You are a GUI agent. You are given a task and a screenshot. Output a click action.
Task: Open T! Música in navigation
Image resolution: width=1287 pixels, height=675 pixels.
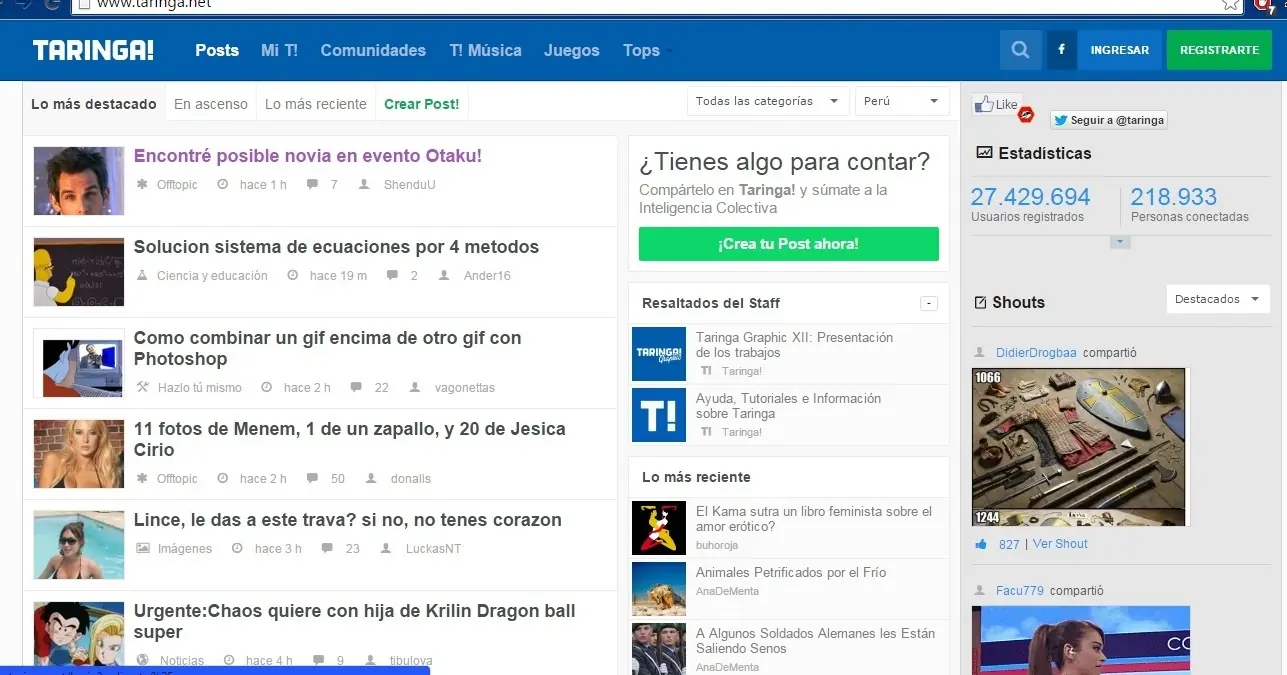485,50
